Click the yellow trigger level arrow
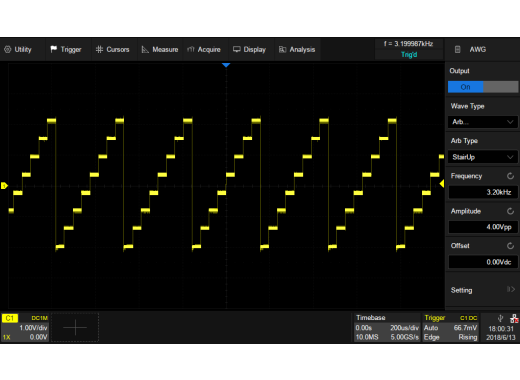Screen dimensions: 520x380 pyautogui.click(x=442, y=184)
